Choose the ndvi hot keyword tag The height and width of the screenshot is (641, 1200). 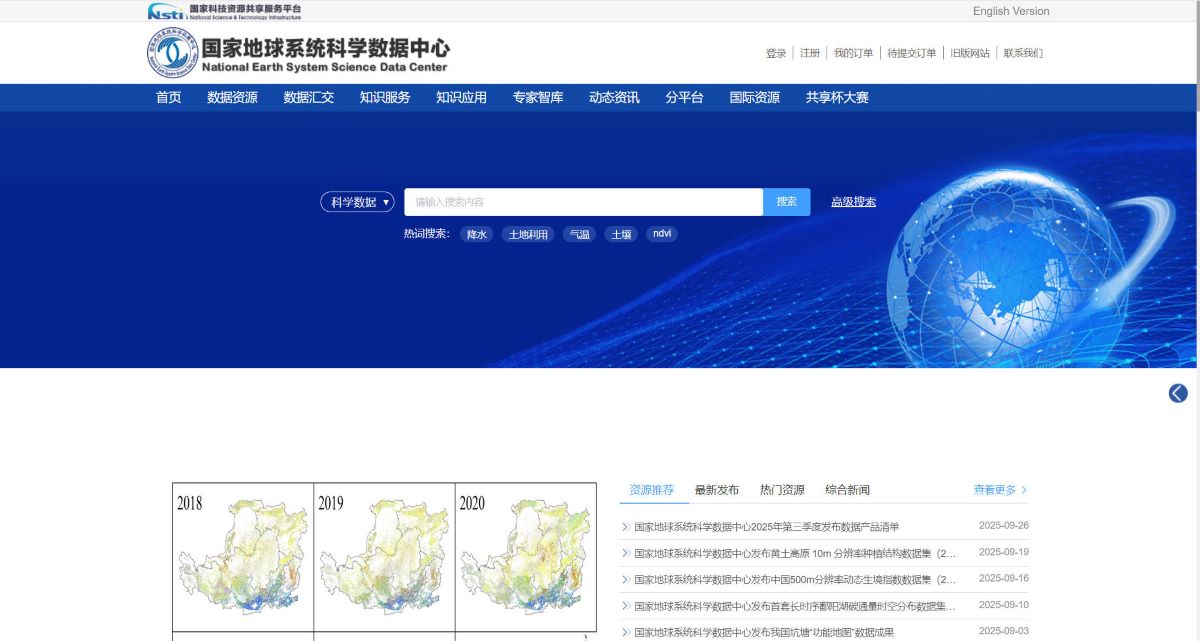tap(661, 234)
